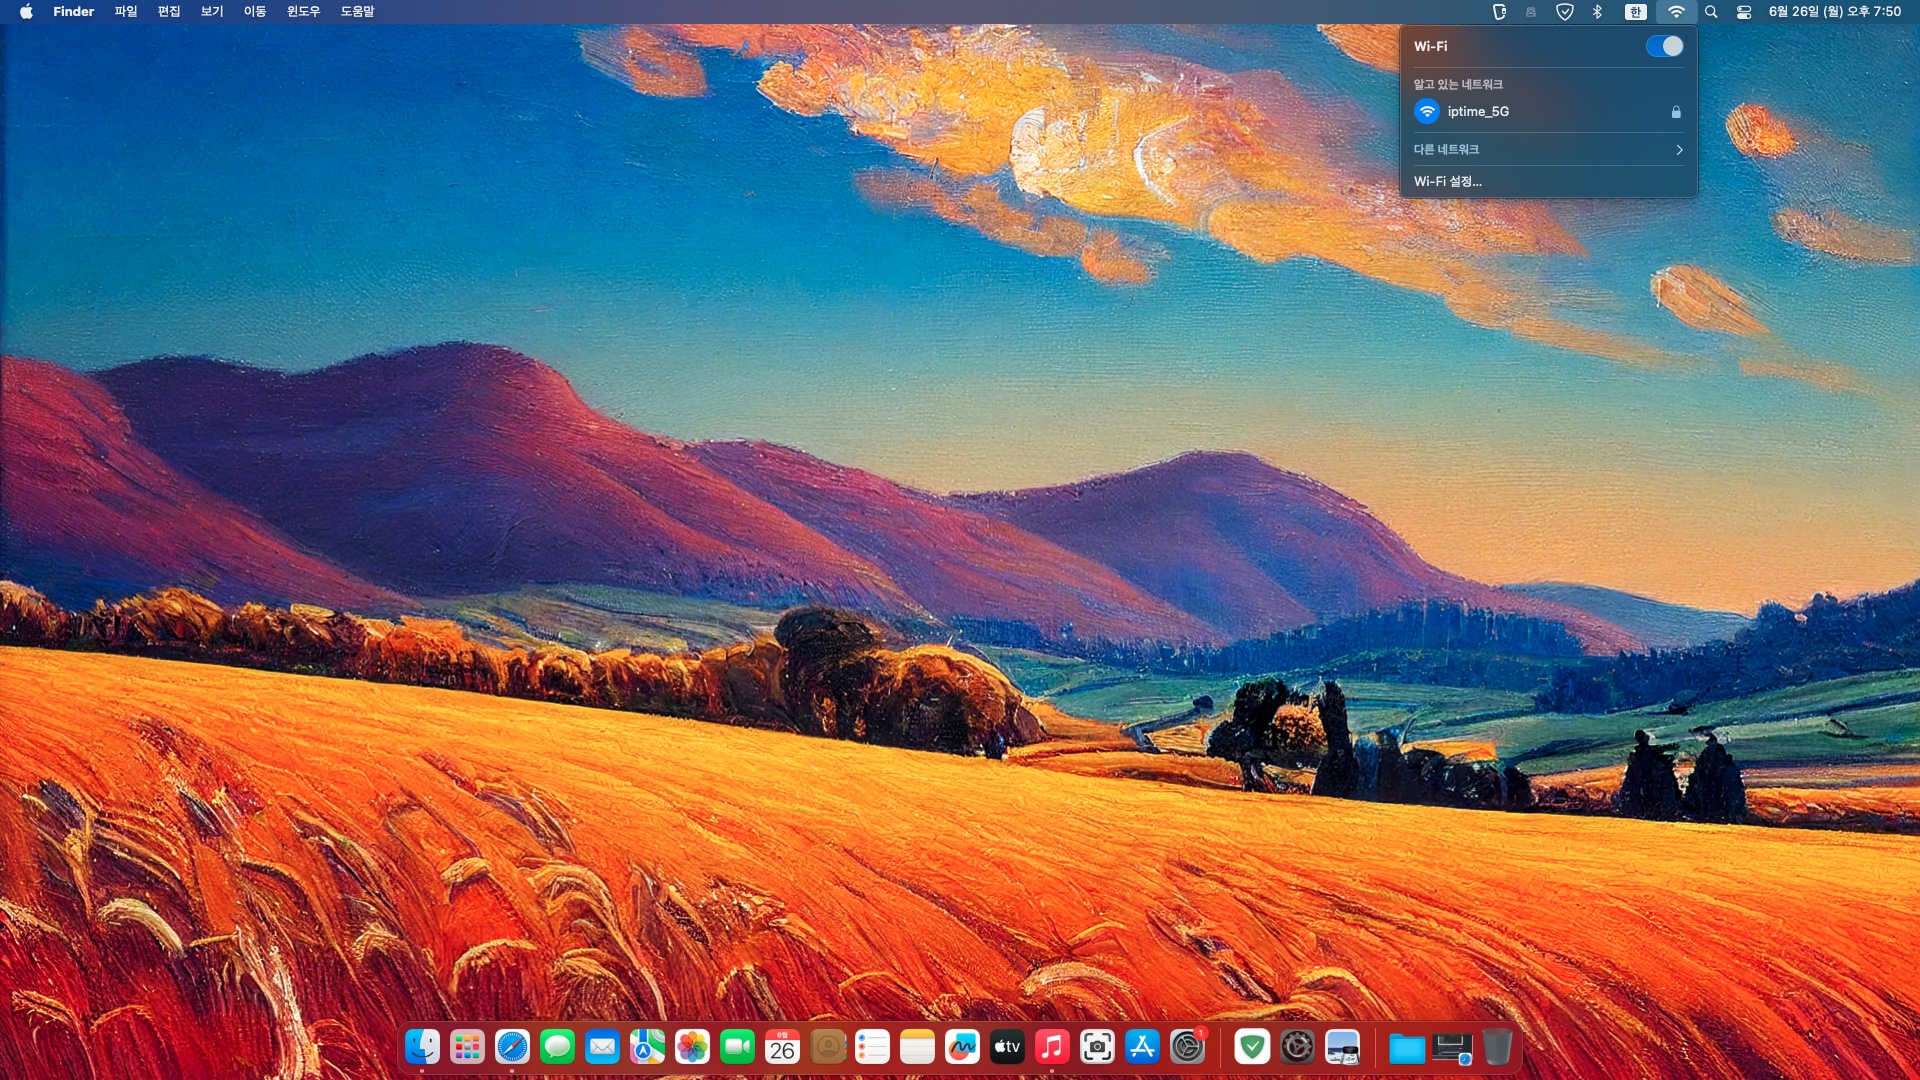This screenshot has height=1080, width=1920.
Task: Open Messages app in Dock
Action: coord(557,1047)
